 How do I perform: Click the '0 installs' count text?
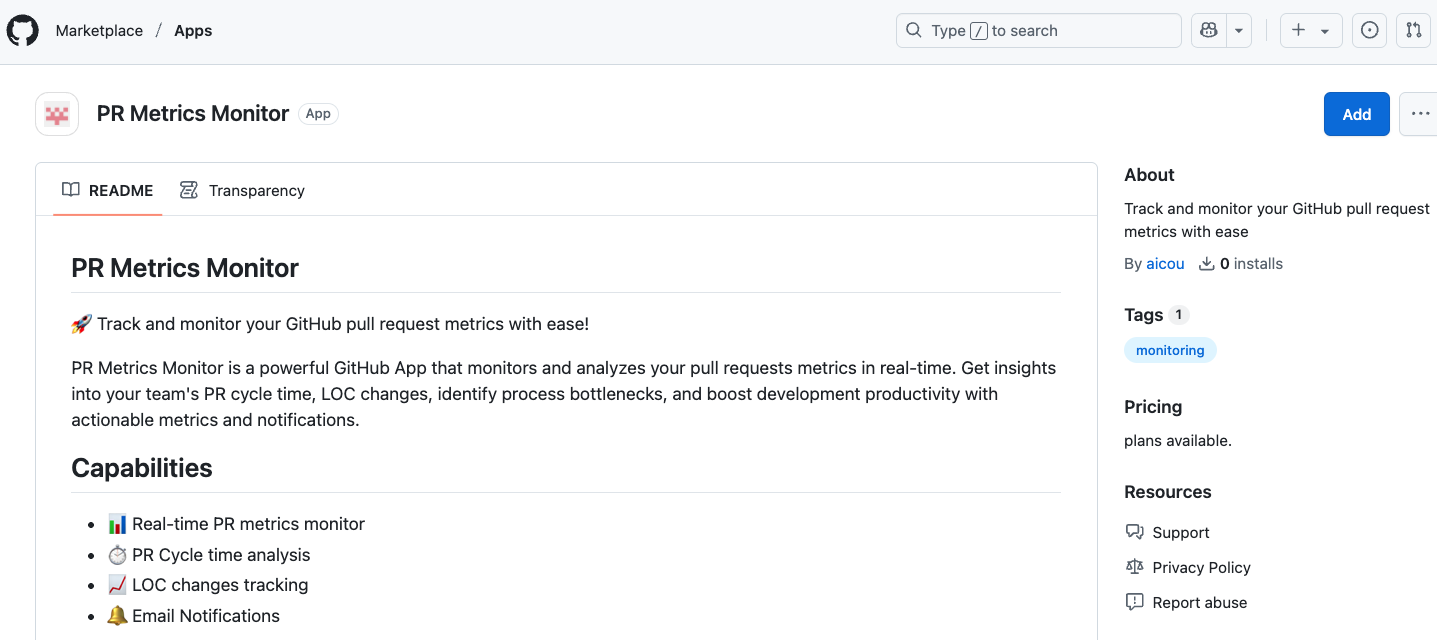click(x=1251, y=264)
